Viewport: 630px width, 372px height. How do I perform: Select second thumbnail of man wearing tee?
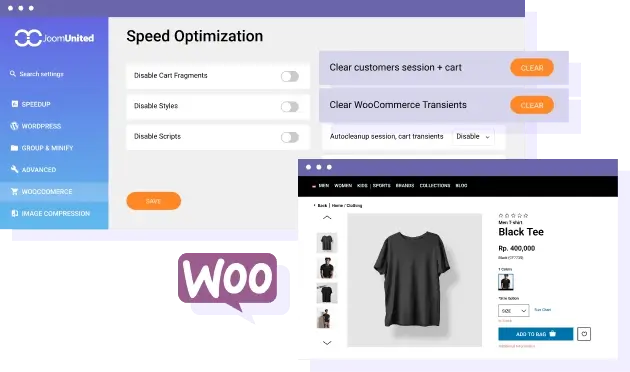coord(327,268)
